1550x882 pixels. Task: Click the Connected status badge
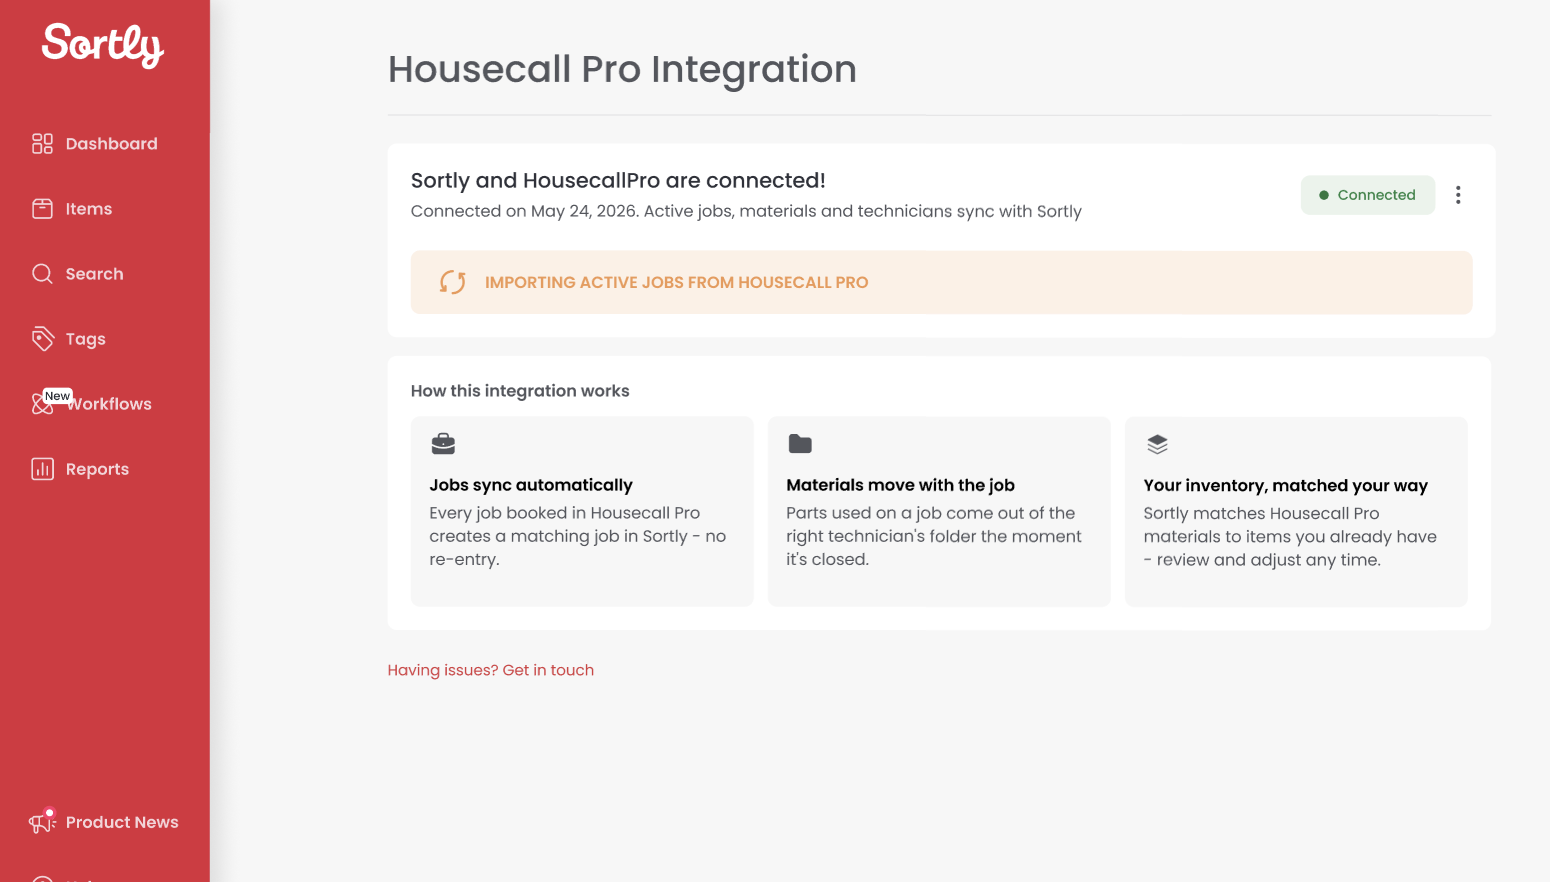pyautogui.click(x=1368, y=195)
